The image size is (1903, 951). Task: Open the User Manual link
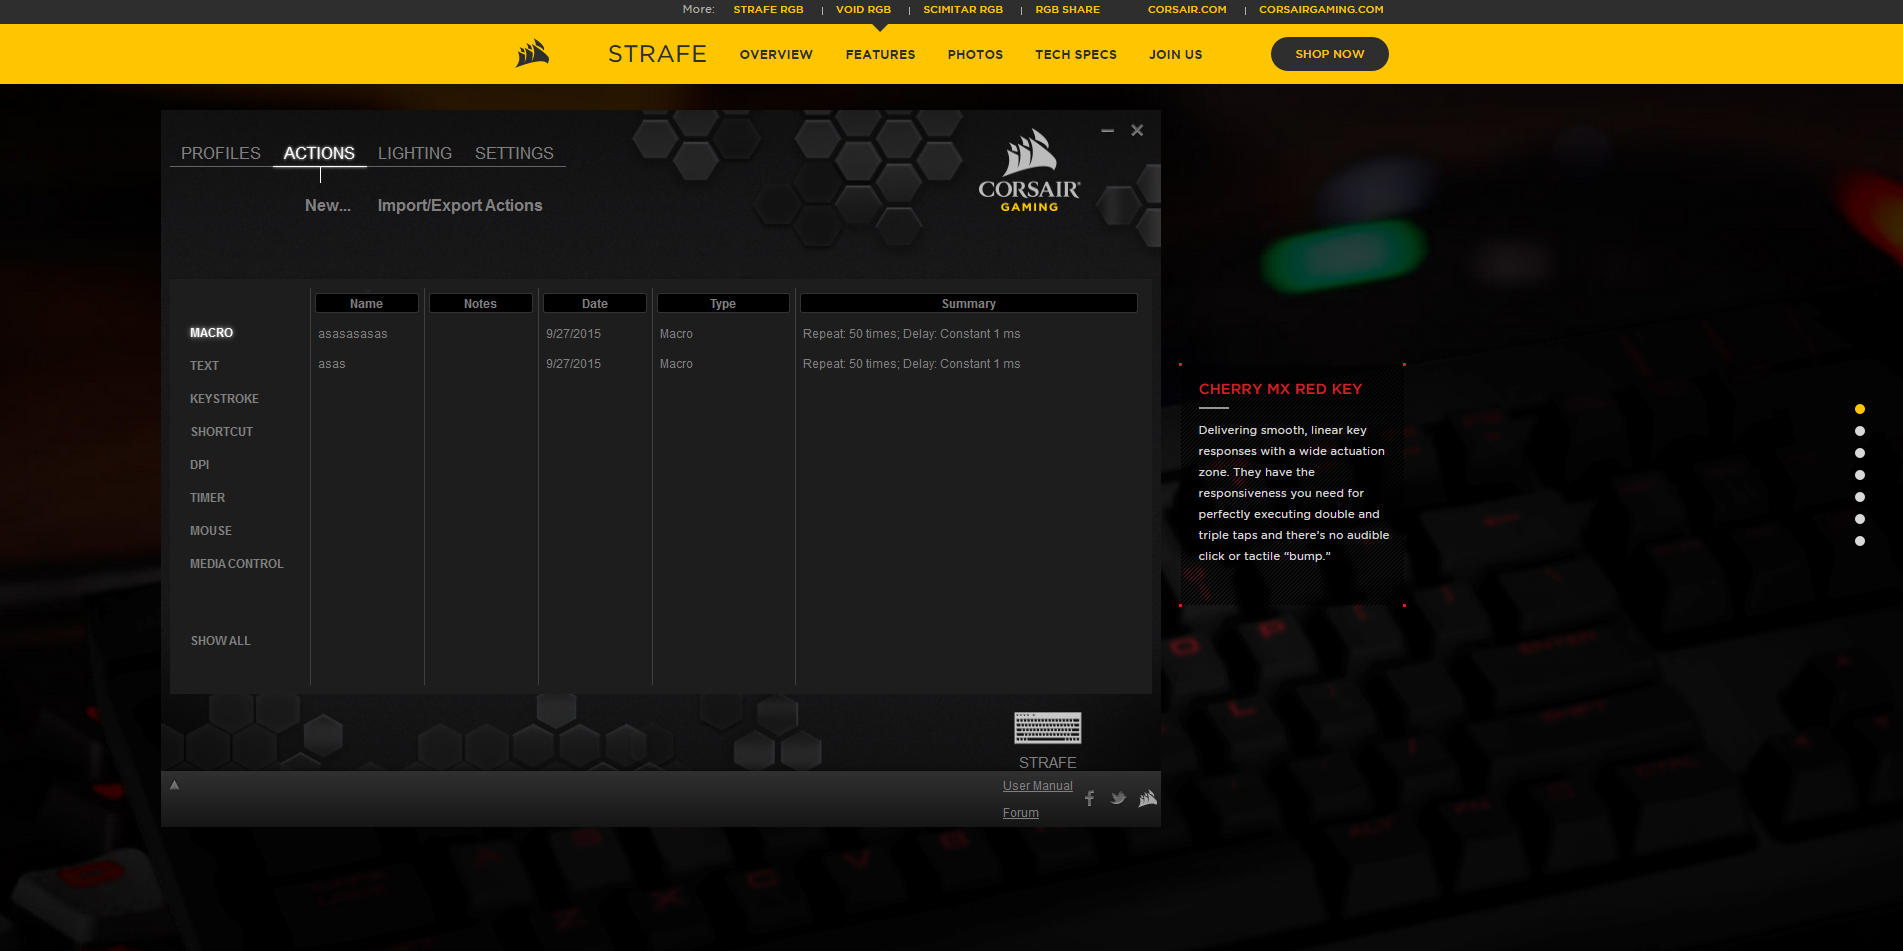click(x=1037, y=786)
